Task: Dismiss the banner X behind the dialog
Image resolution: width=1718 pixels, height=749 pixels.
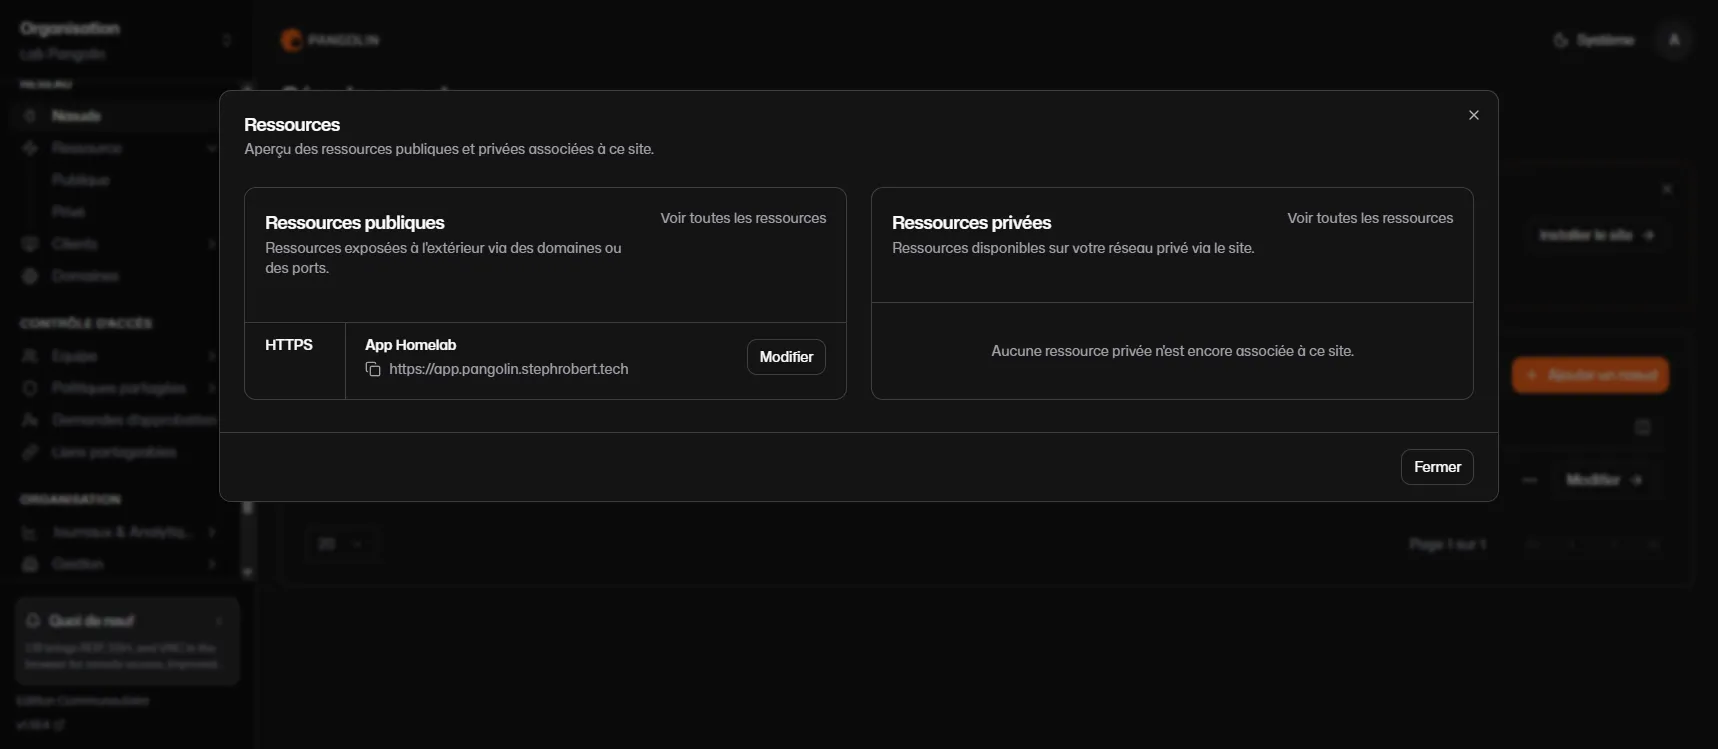Action: tap(1667, 189)
